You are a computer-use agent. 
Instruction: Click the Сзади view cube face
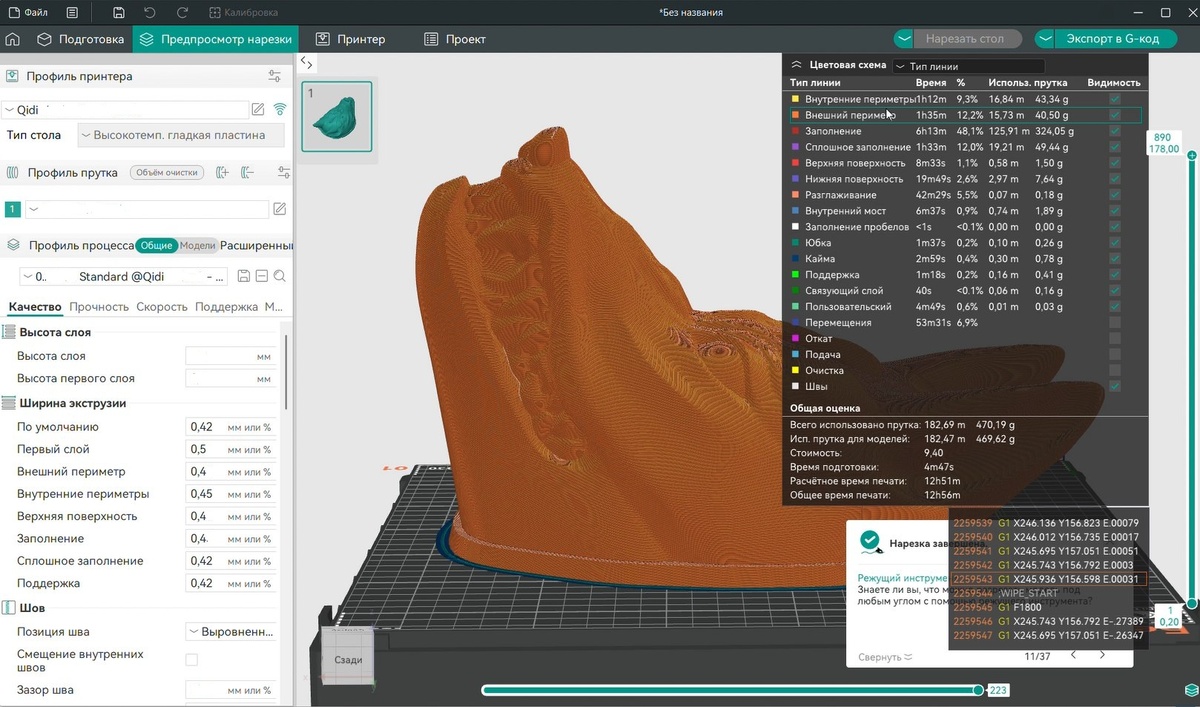348,659
